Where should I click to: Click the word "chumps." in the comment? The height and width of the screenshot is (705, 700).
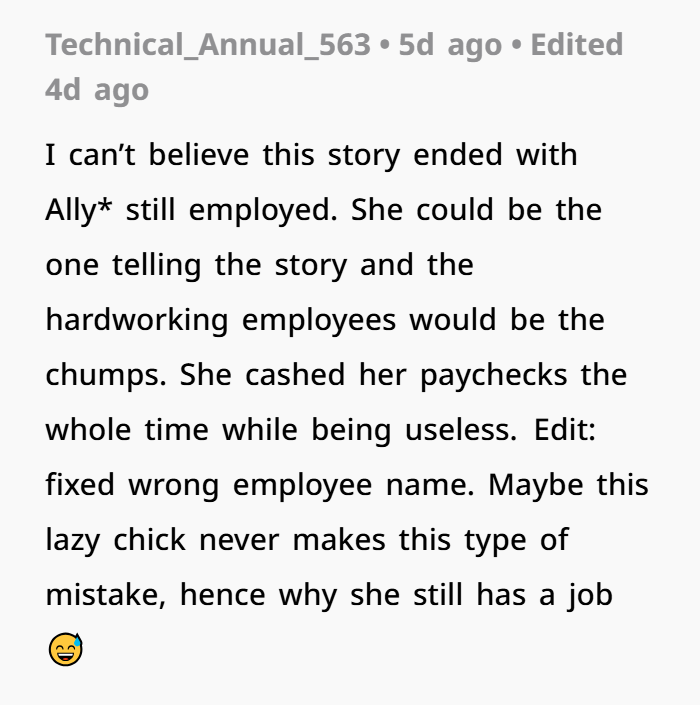tap(106, 375)
